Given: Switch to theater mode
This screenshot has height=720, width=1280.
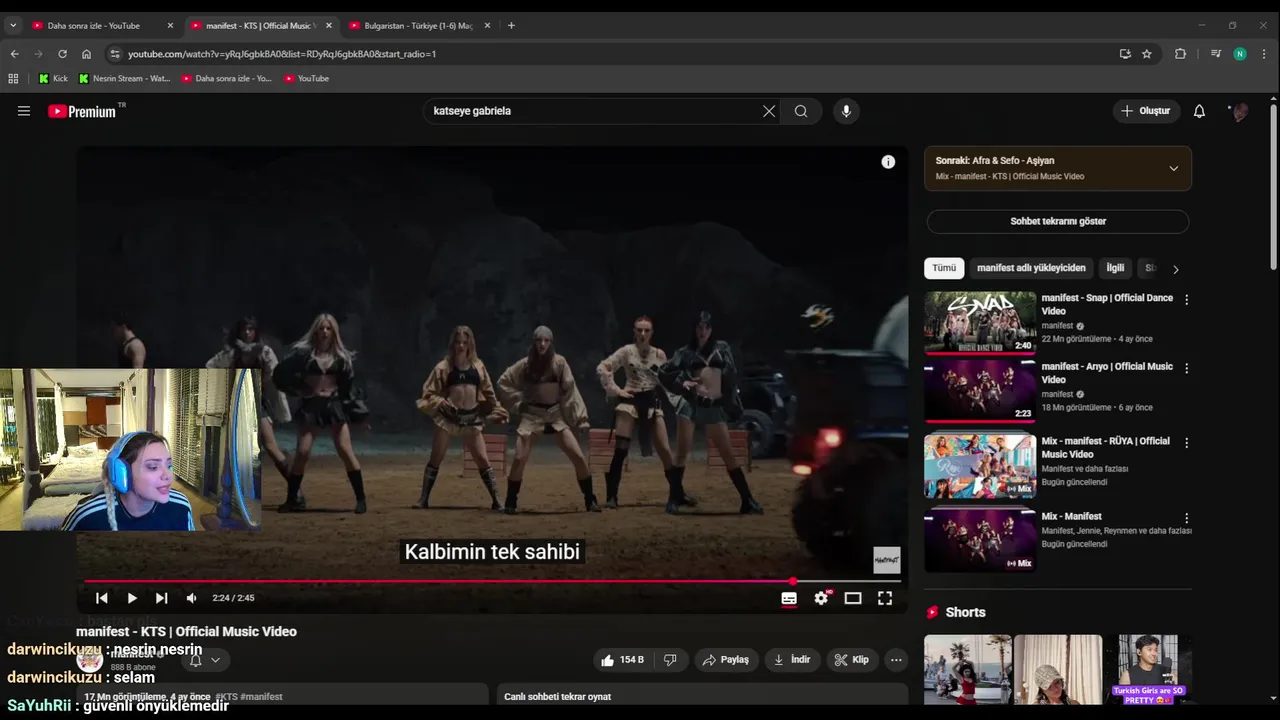Looking at the screenshot, I should (853, 598).
